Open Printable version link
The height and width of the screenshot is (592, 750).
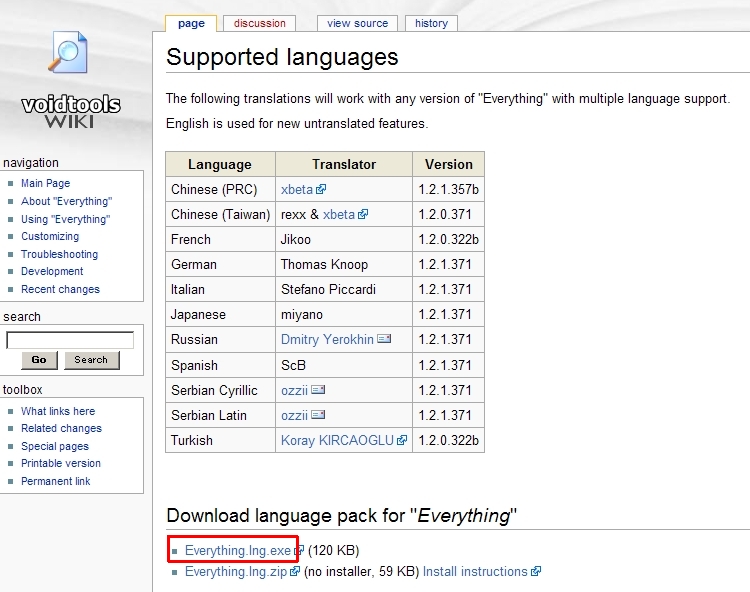click(x=61, y=463)
